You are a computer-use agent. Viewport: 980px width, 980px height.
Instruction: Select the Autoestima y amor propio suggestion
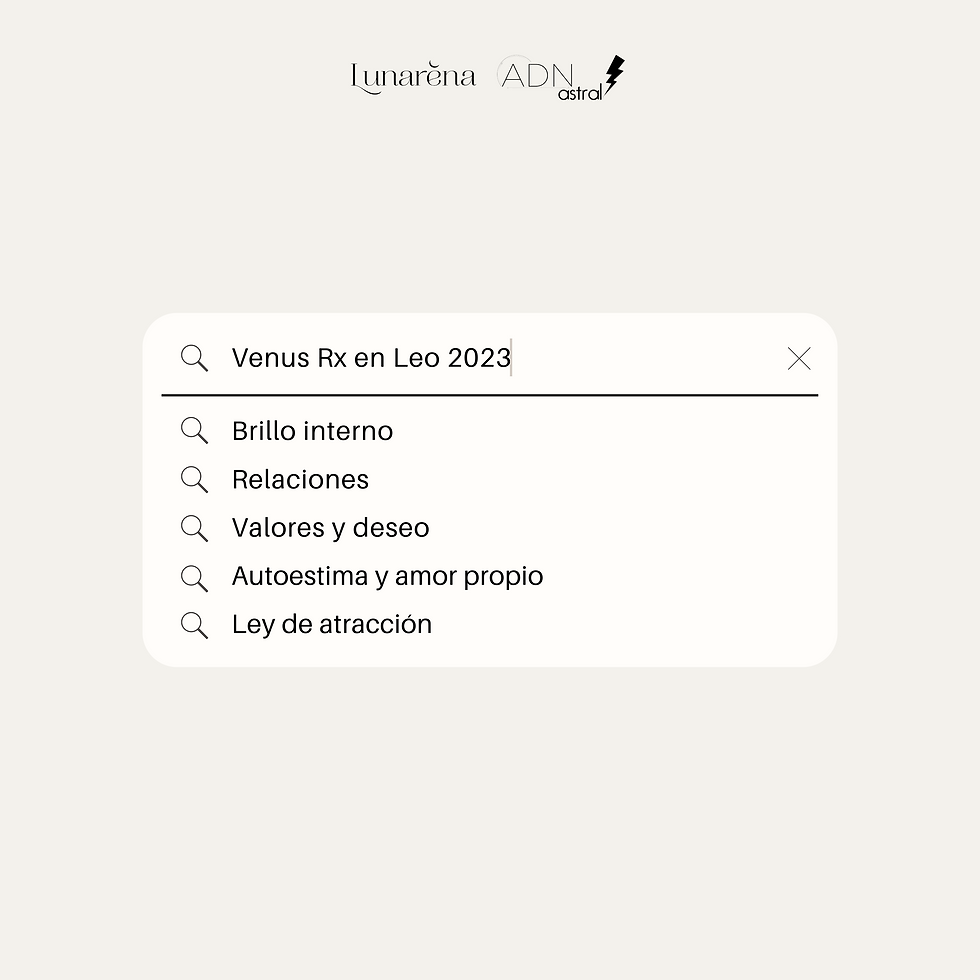pos(387,577)
